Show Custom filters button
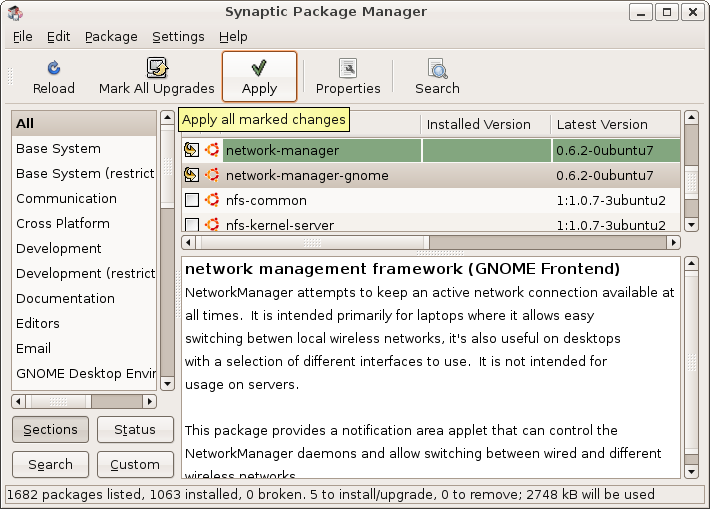 coord(135,464)
